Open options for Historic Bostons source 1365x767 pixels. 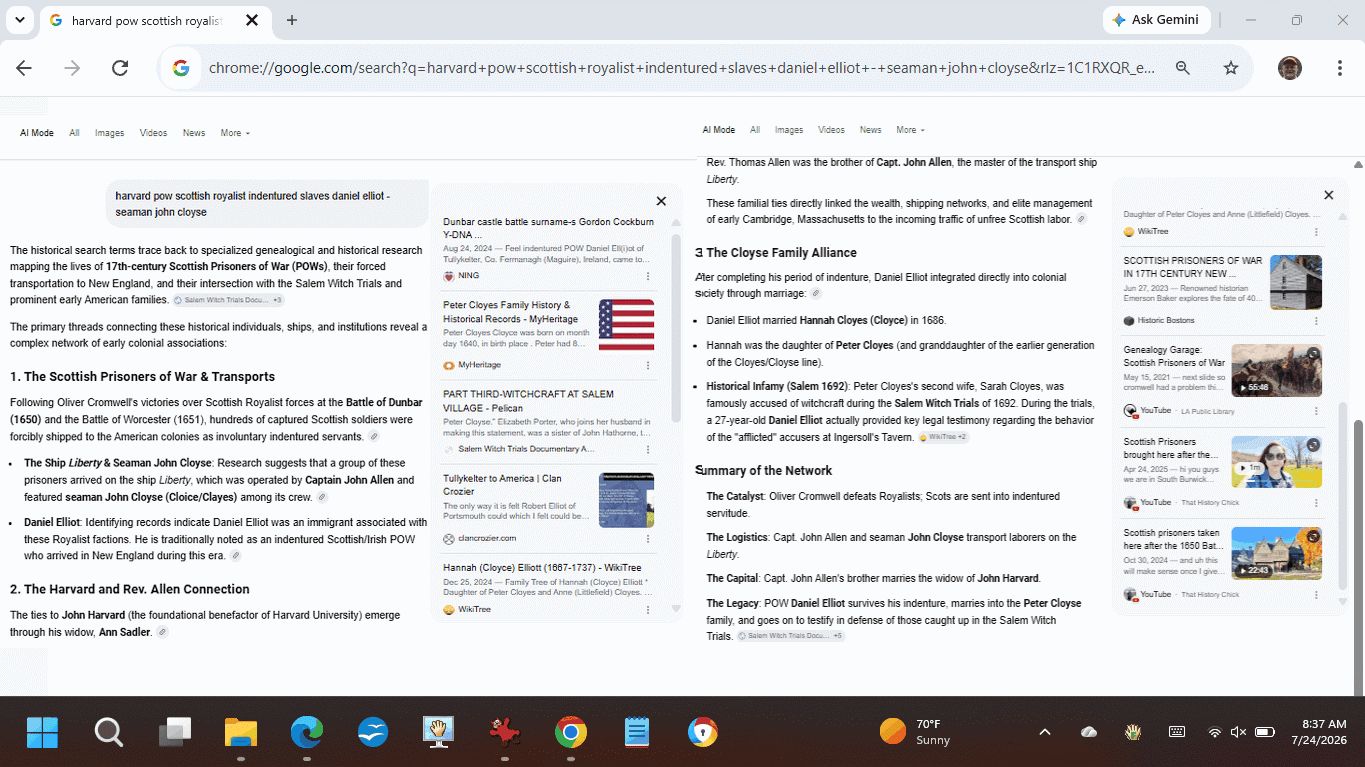(1316, 321)
